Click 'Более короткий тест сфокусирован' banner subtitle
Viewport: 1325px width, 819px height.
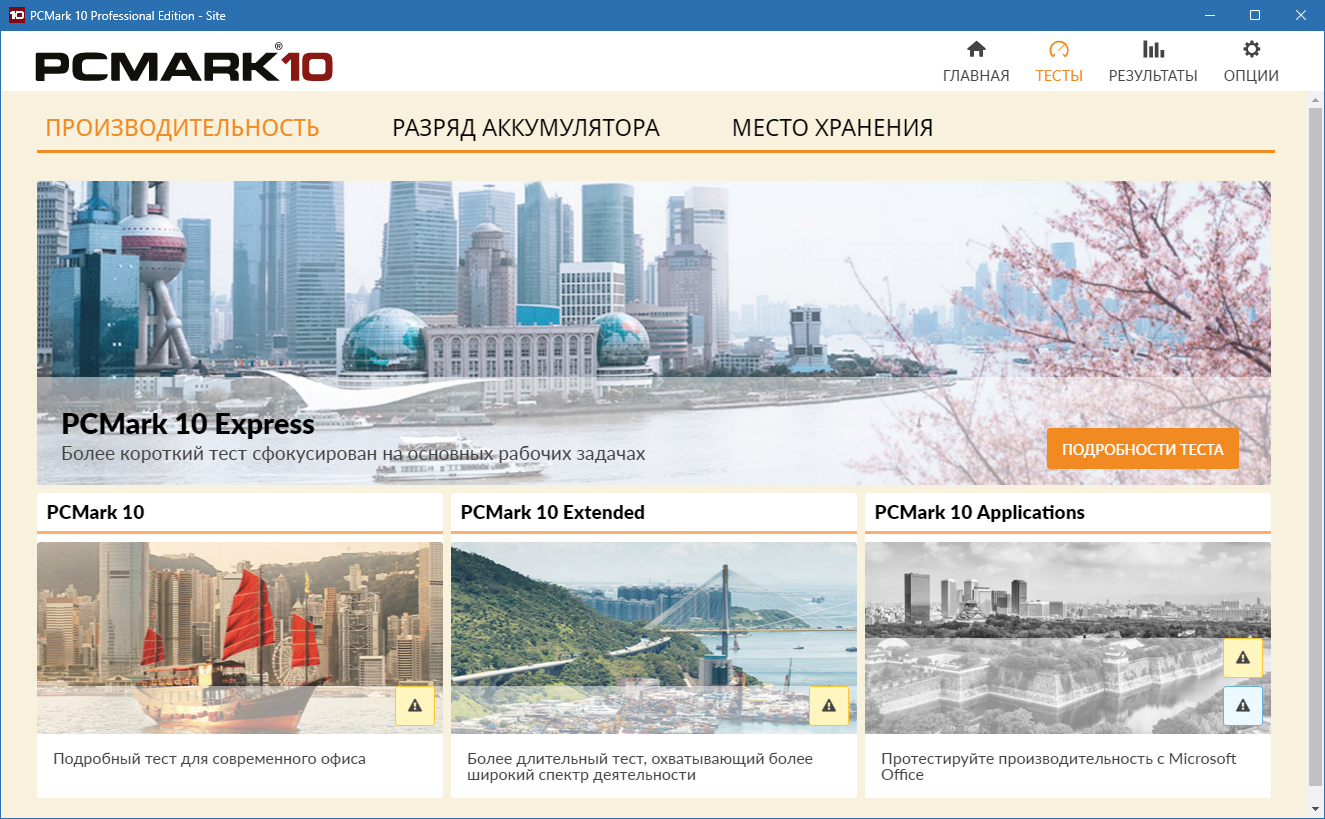click(353, 454)
